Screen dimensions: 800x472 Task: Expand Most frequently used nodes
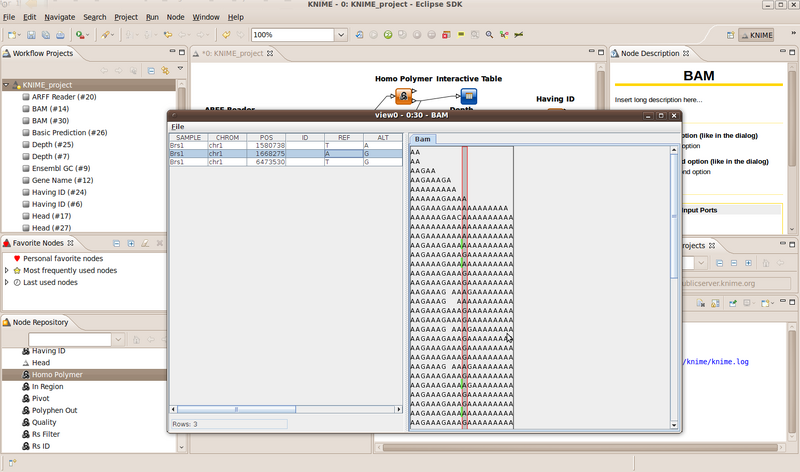coord(7,270)
